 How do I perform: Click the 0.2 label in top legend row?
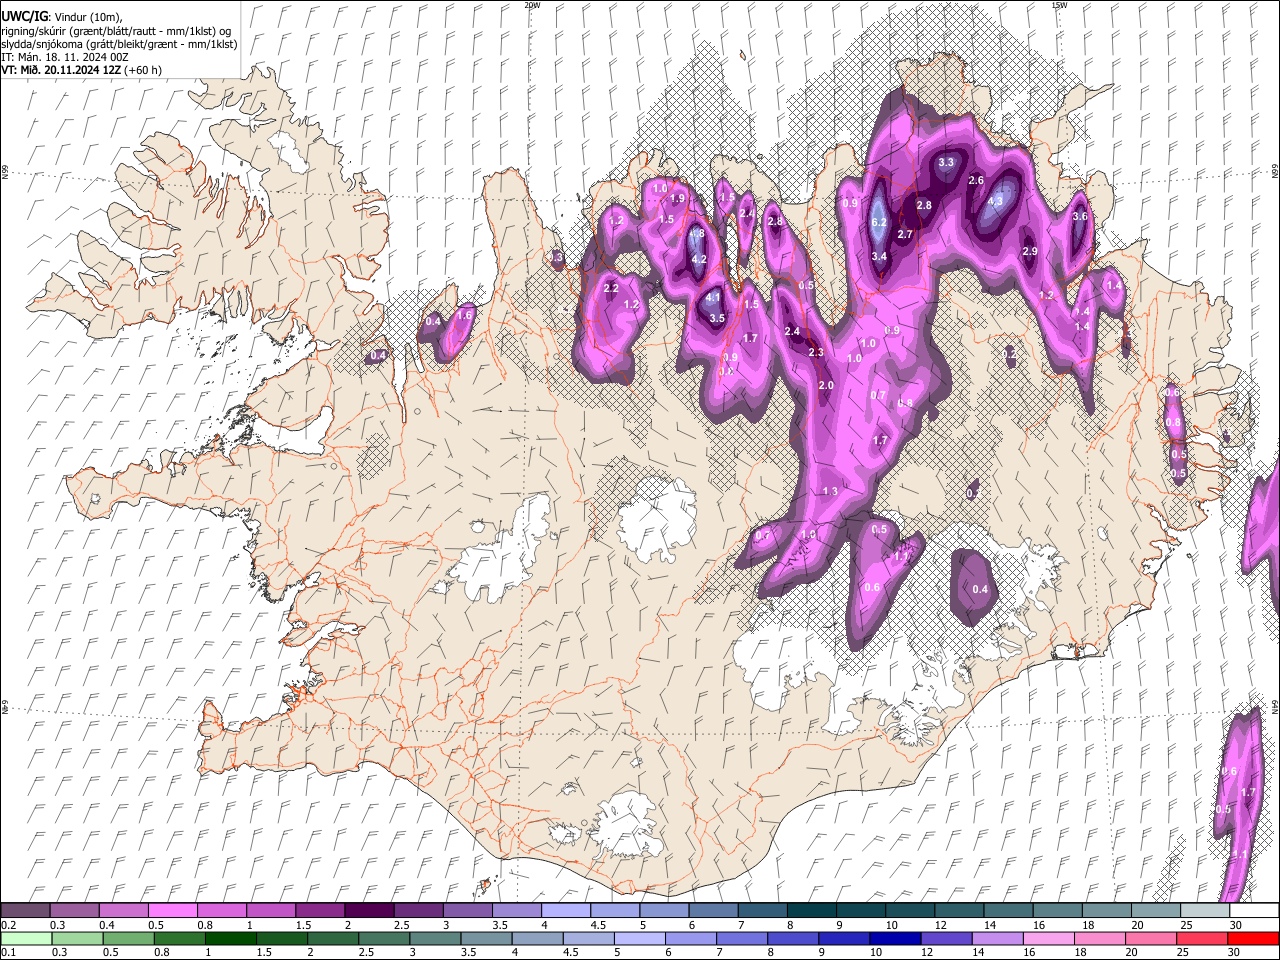(x=8, y=925)
